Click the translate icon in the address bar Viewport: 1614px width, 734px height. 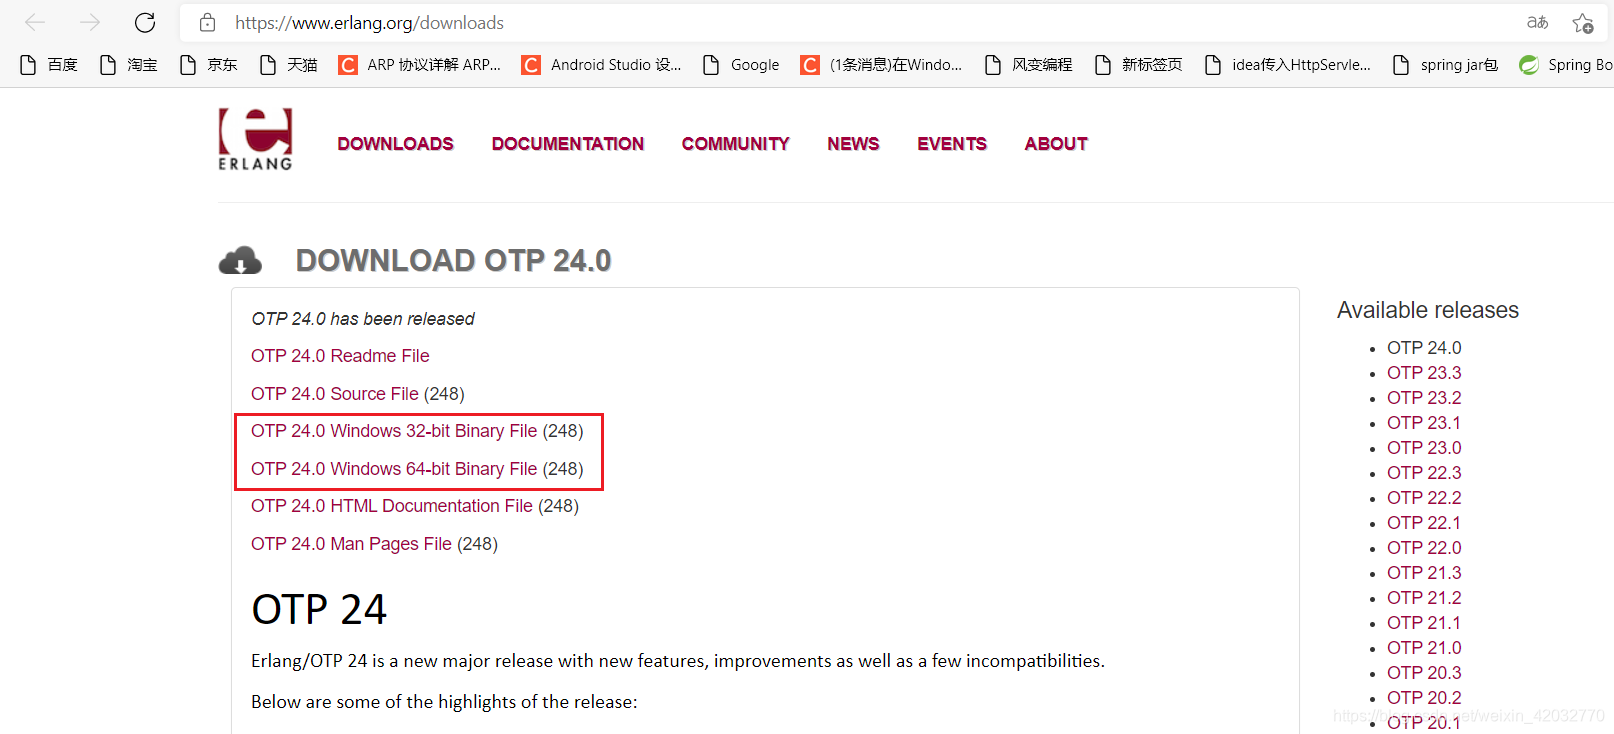1537,22
